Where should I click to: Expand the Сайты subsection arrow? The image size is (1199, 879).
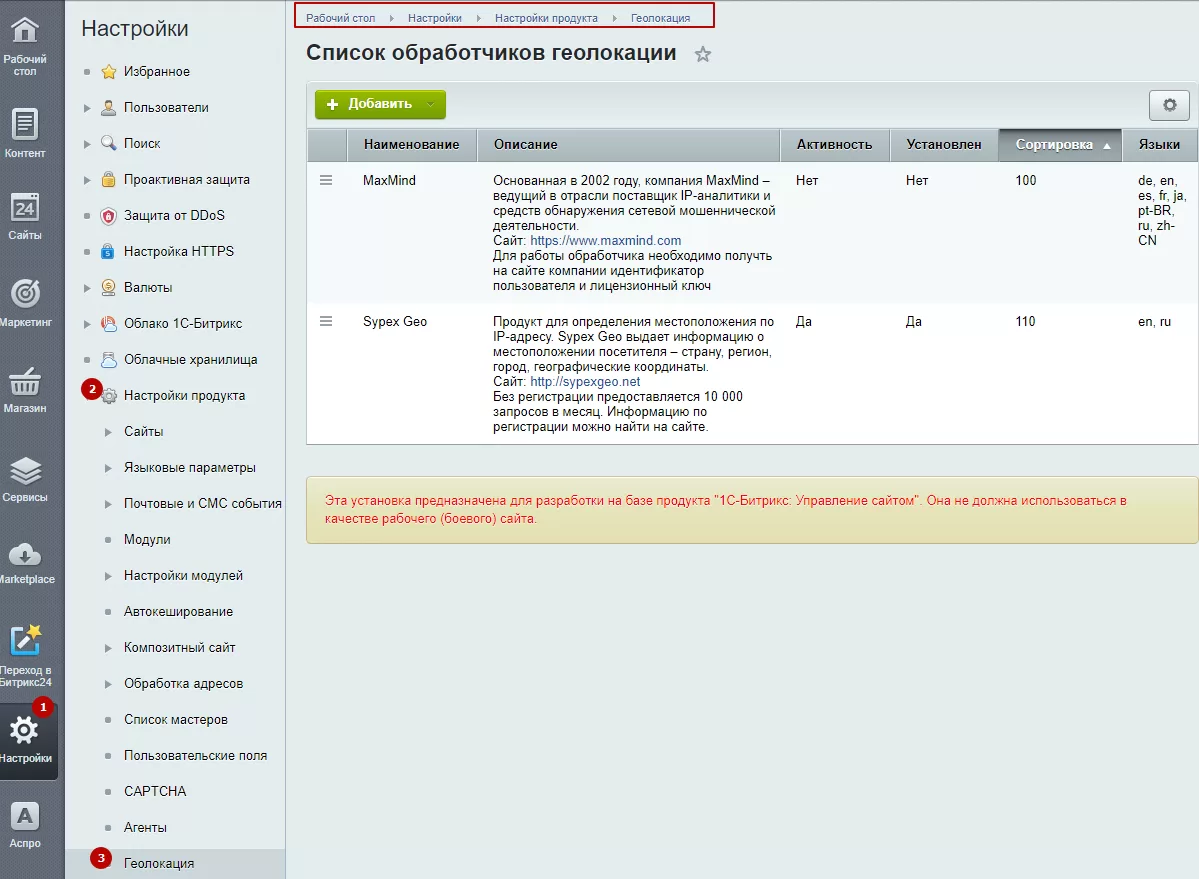108,432
